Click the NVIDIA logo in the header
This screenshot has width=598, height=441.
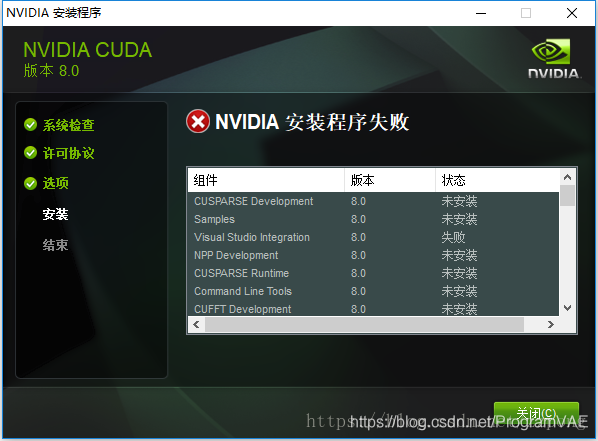click(555, 58)
